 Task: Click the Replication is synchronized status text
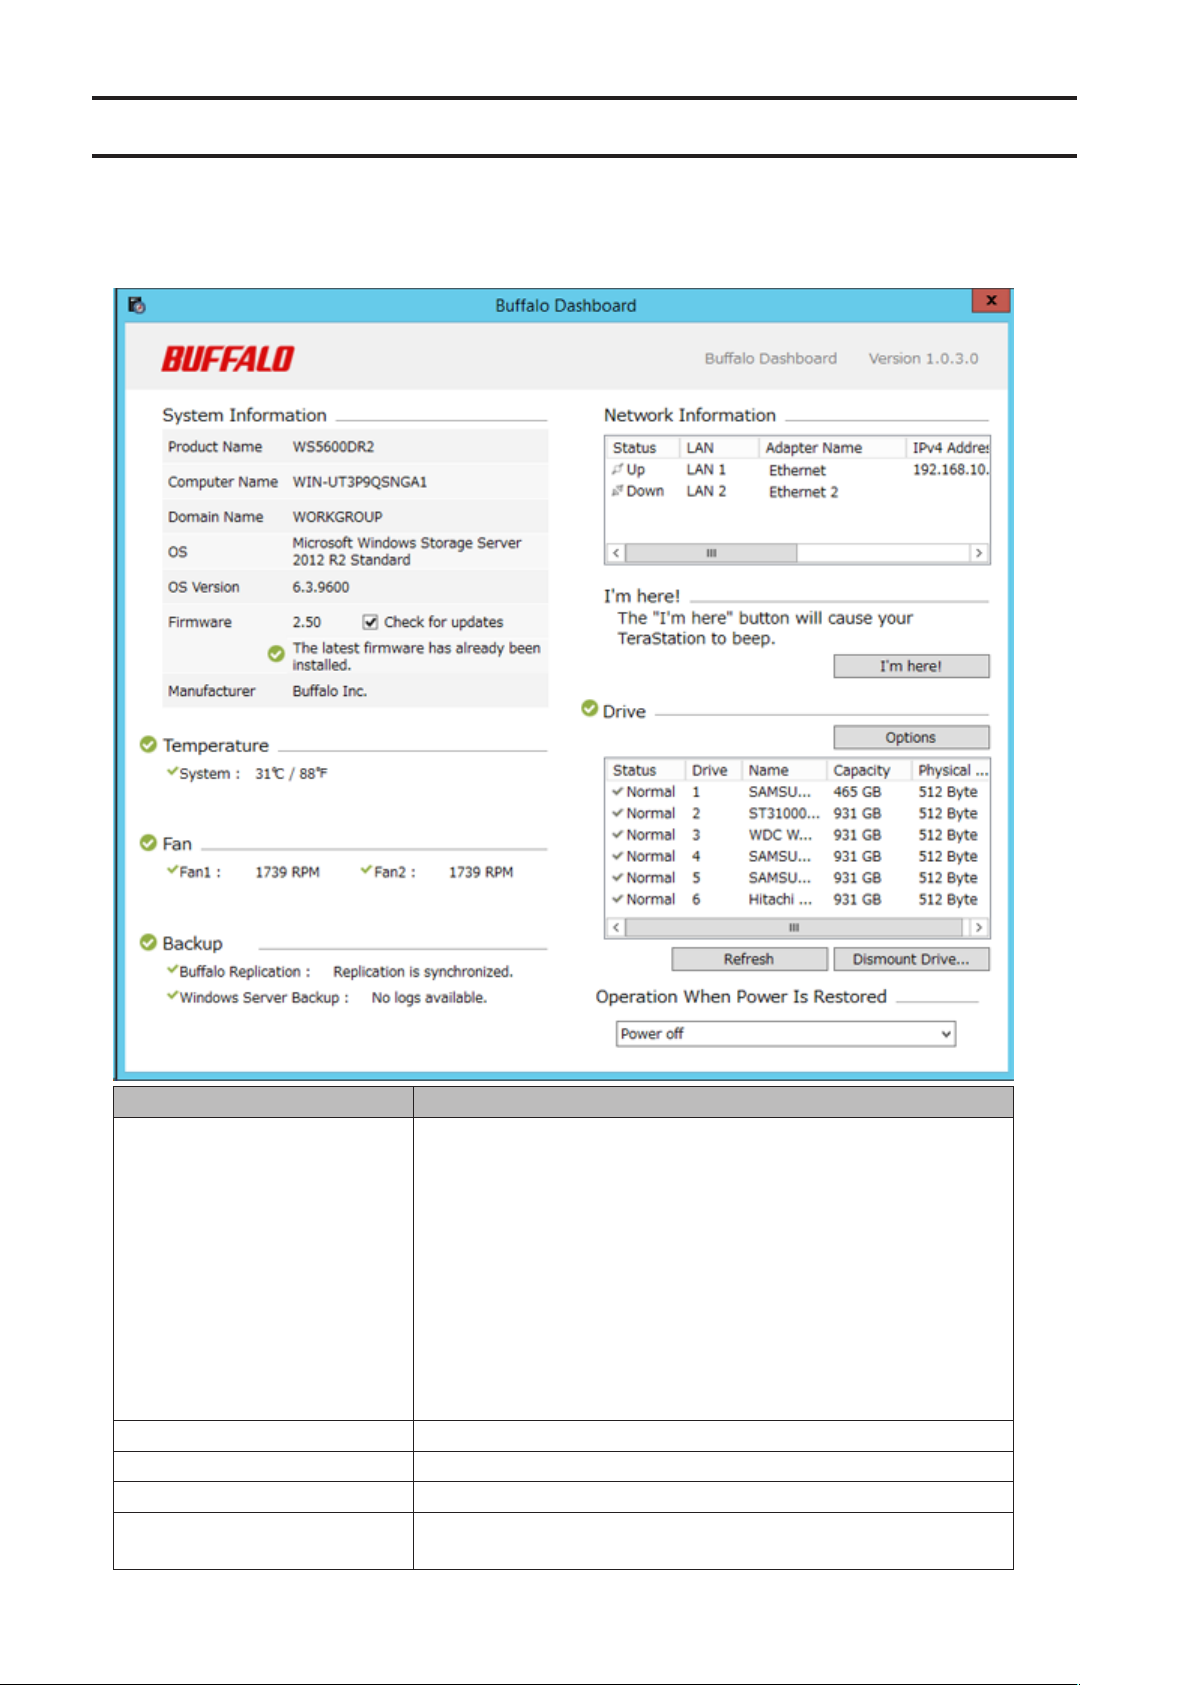tap(423, 971)
